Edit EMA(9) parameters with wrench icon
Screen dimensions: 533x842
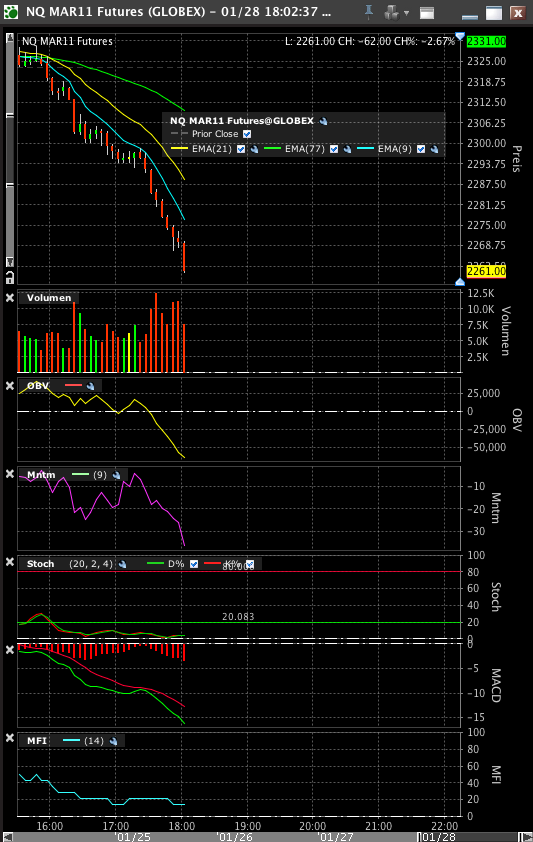[x=434, y=149]
